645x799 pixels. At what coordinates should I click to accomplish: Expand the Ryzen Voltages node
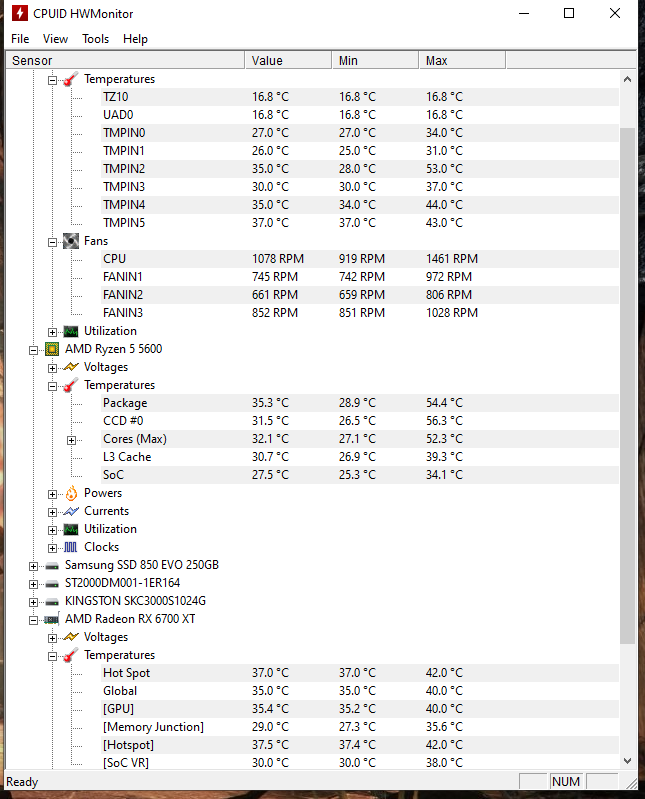pos(52,368)
